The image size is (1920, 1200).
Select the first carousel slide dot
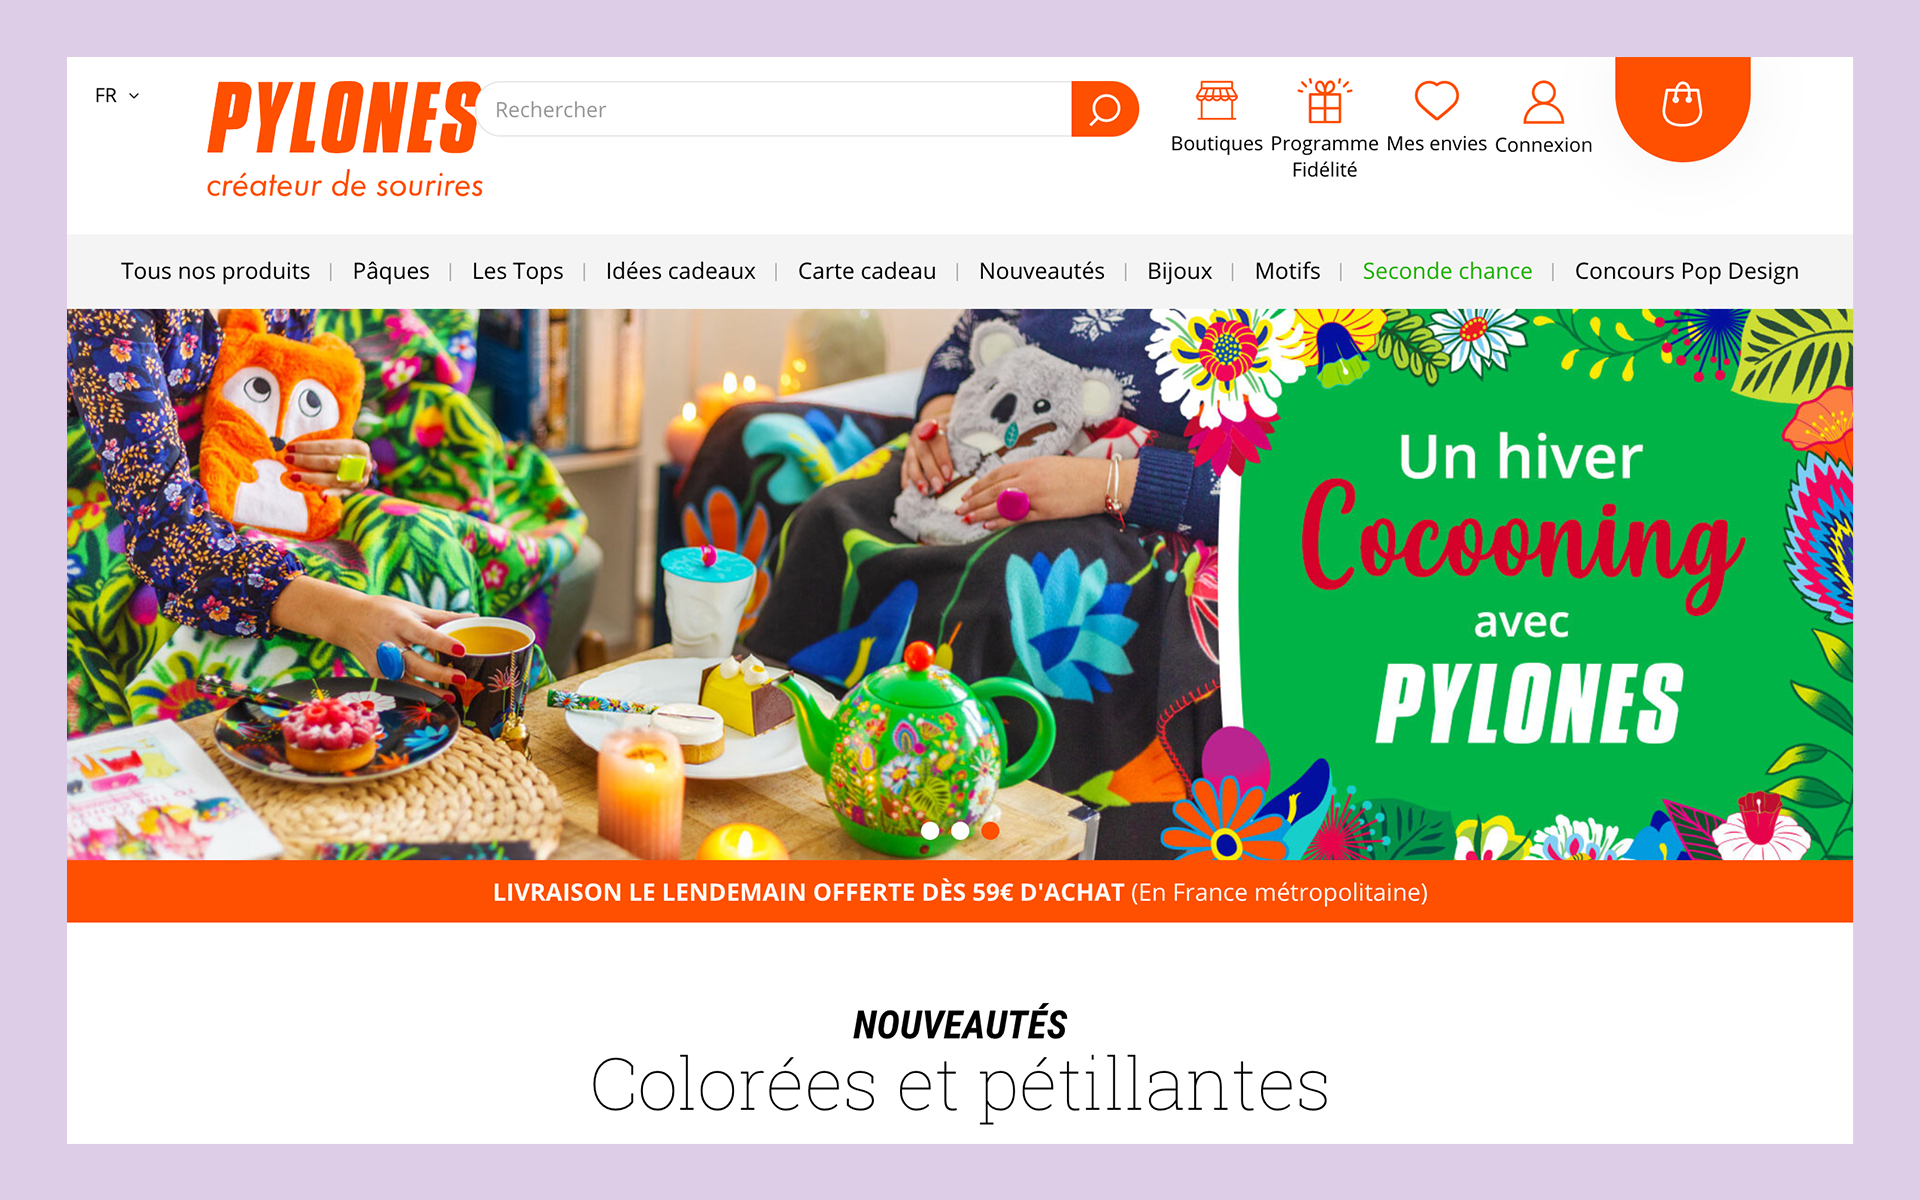(930, 830)
